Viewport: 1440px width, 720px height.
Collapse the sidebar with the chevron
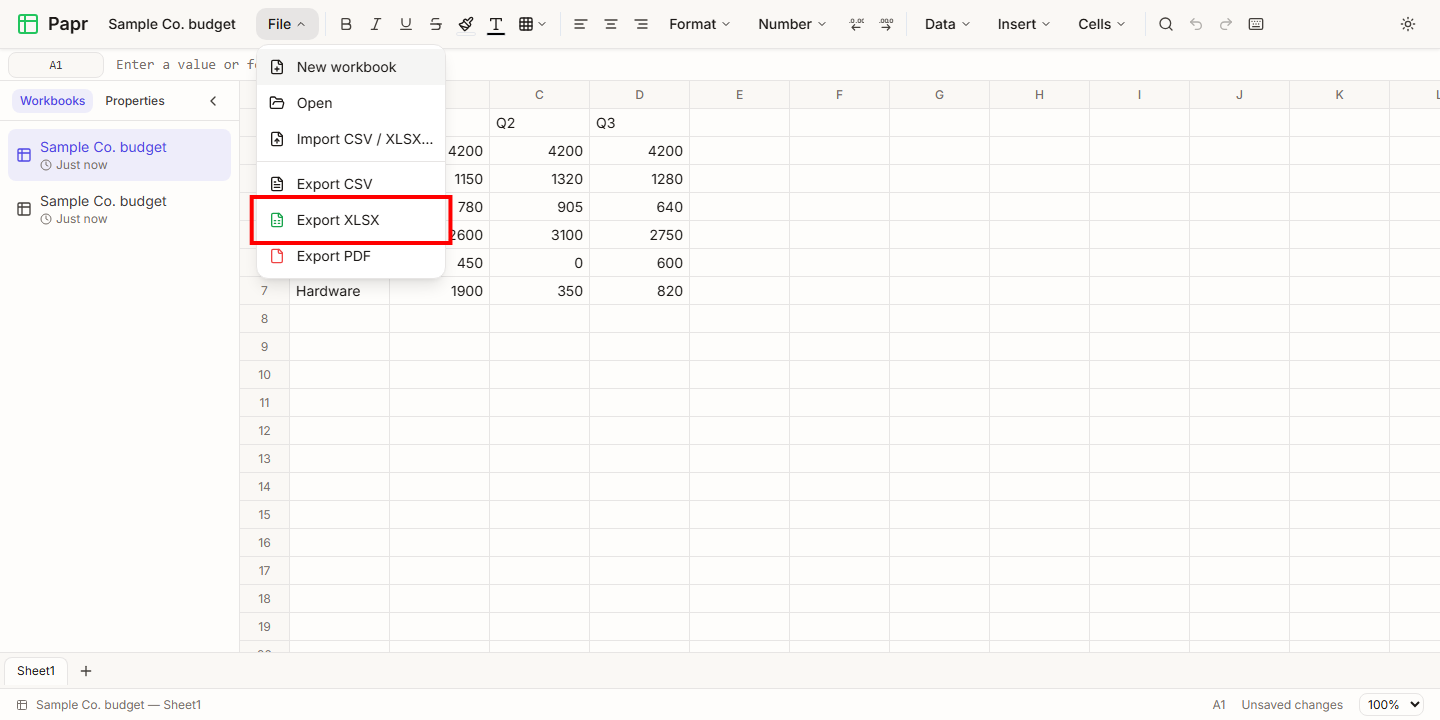coord(213,101)
